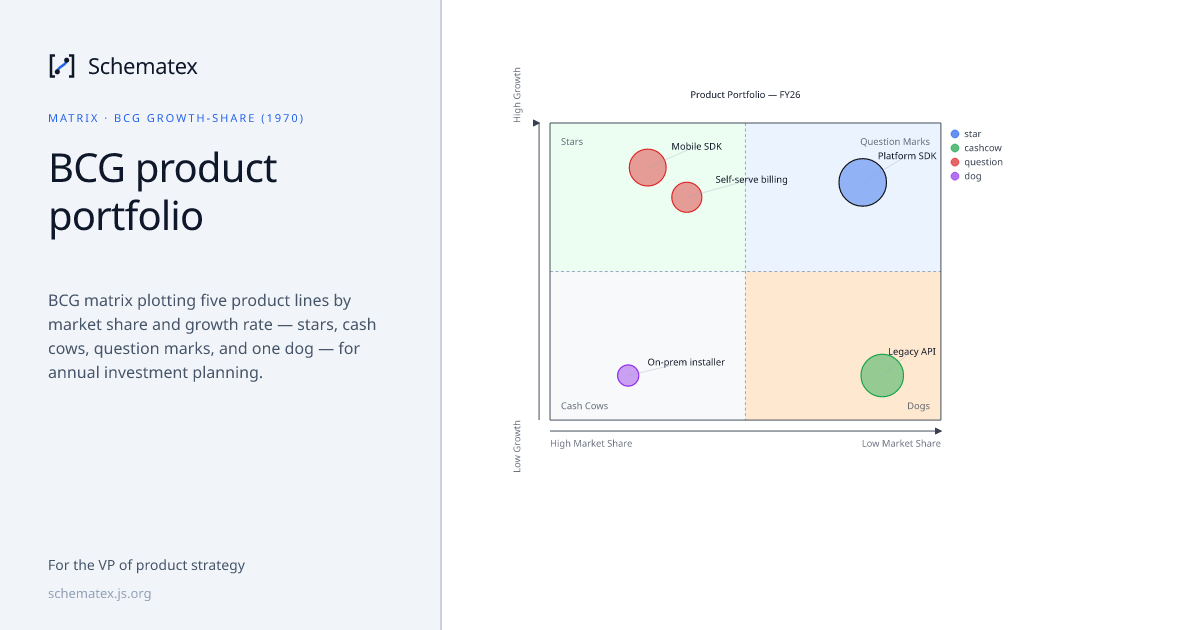Click 'For the VP of product strategy'
This screenshot has height=630, width=1200.
coord(146,565)
